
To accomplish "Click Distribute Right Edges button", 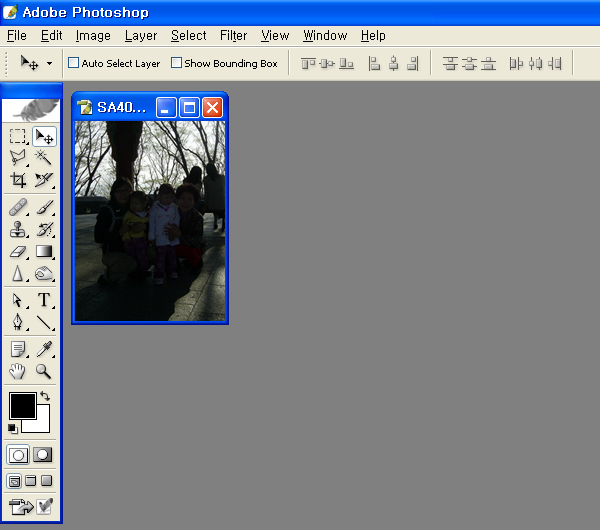I will 554,63.
